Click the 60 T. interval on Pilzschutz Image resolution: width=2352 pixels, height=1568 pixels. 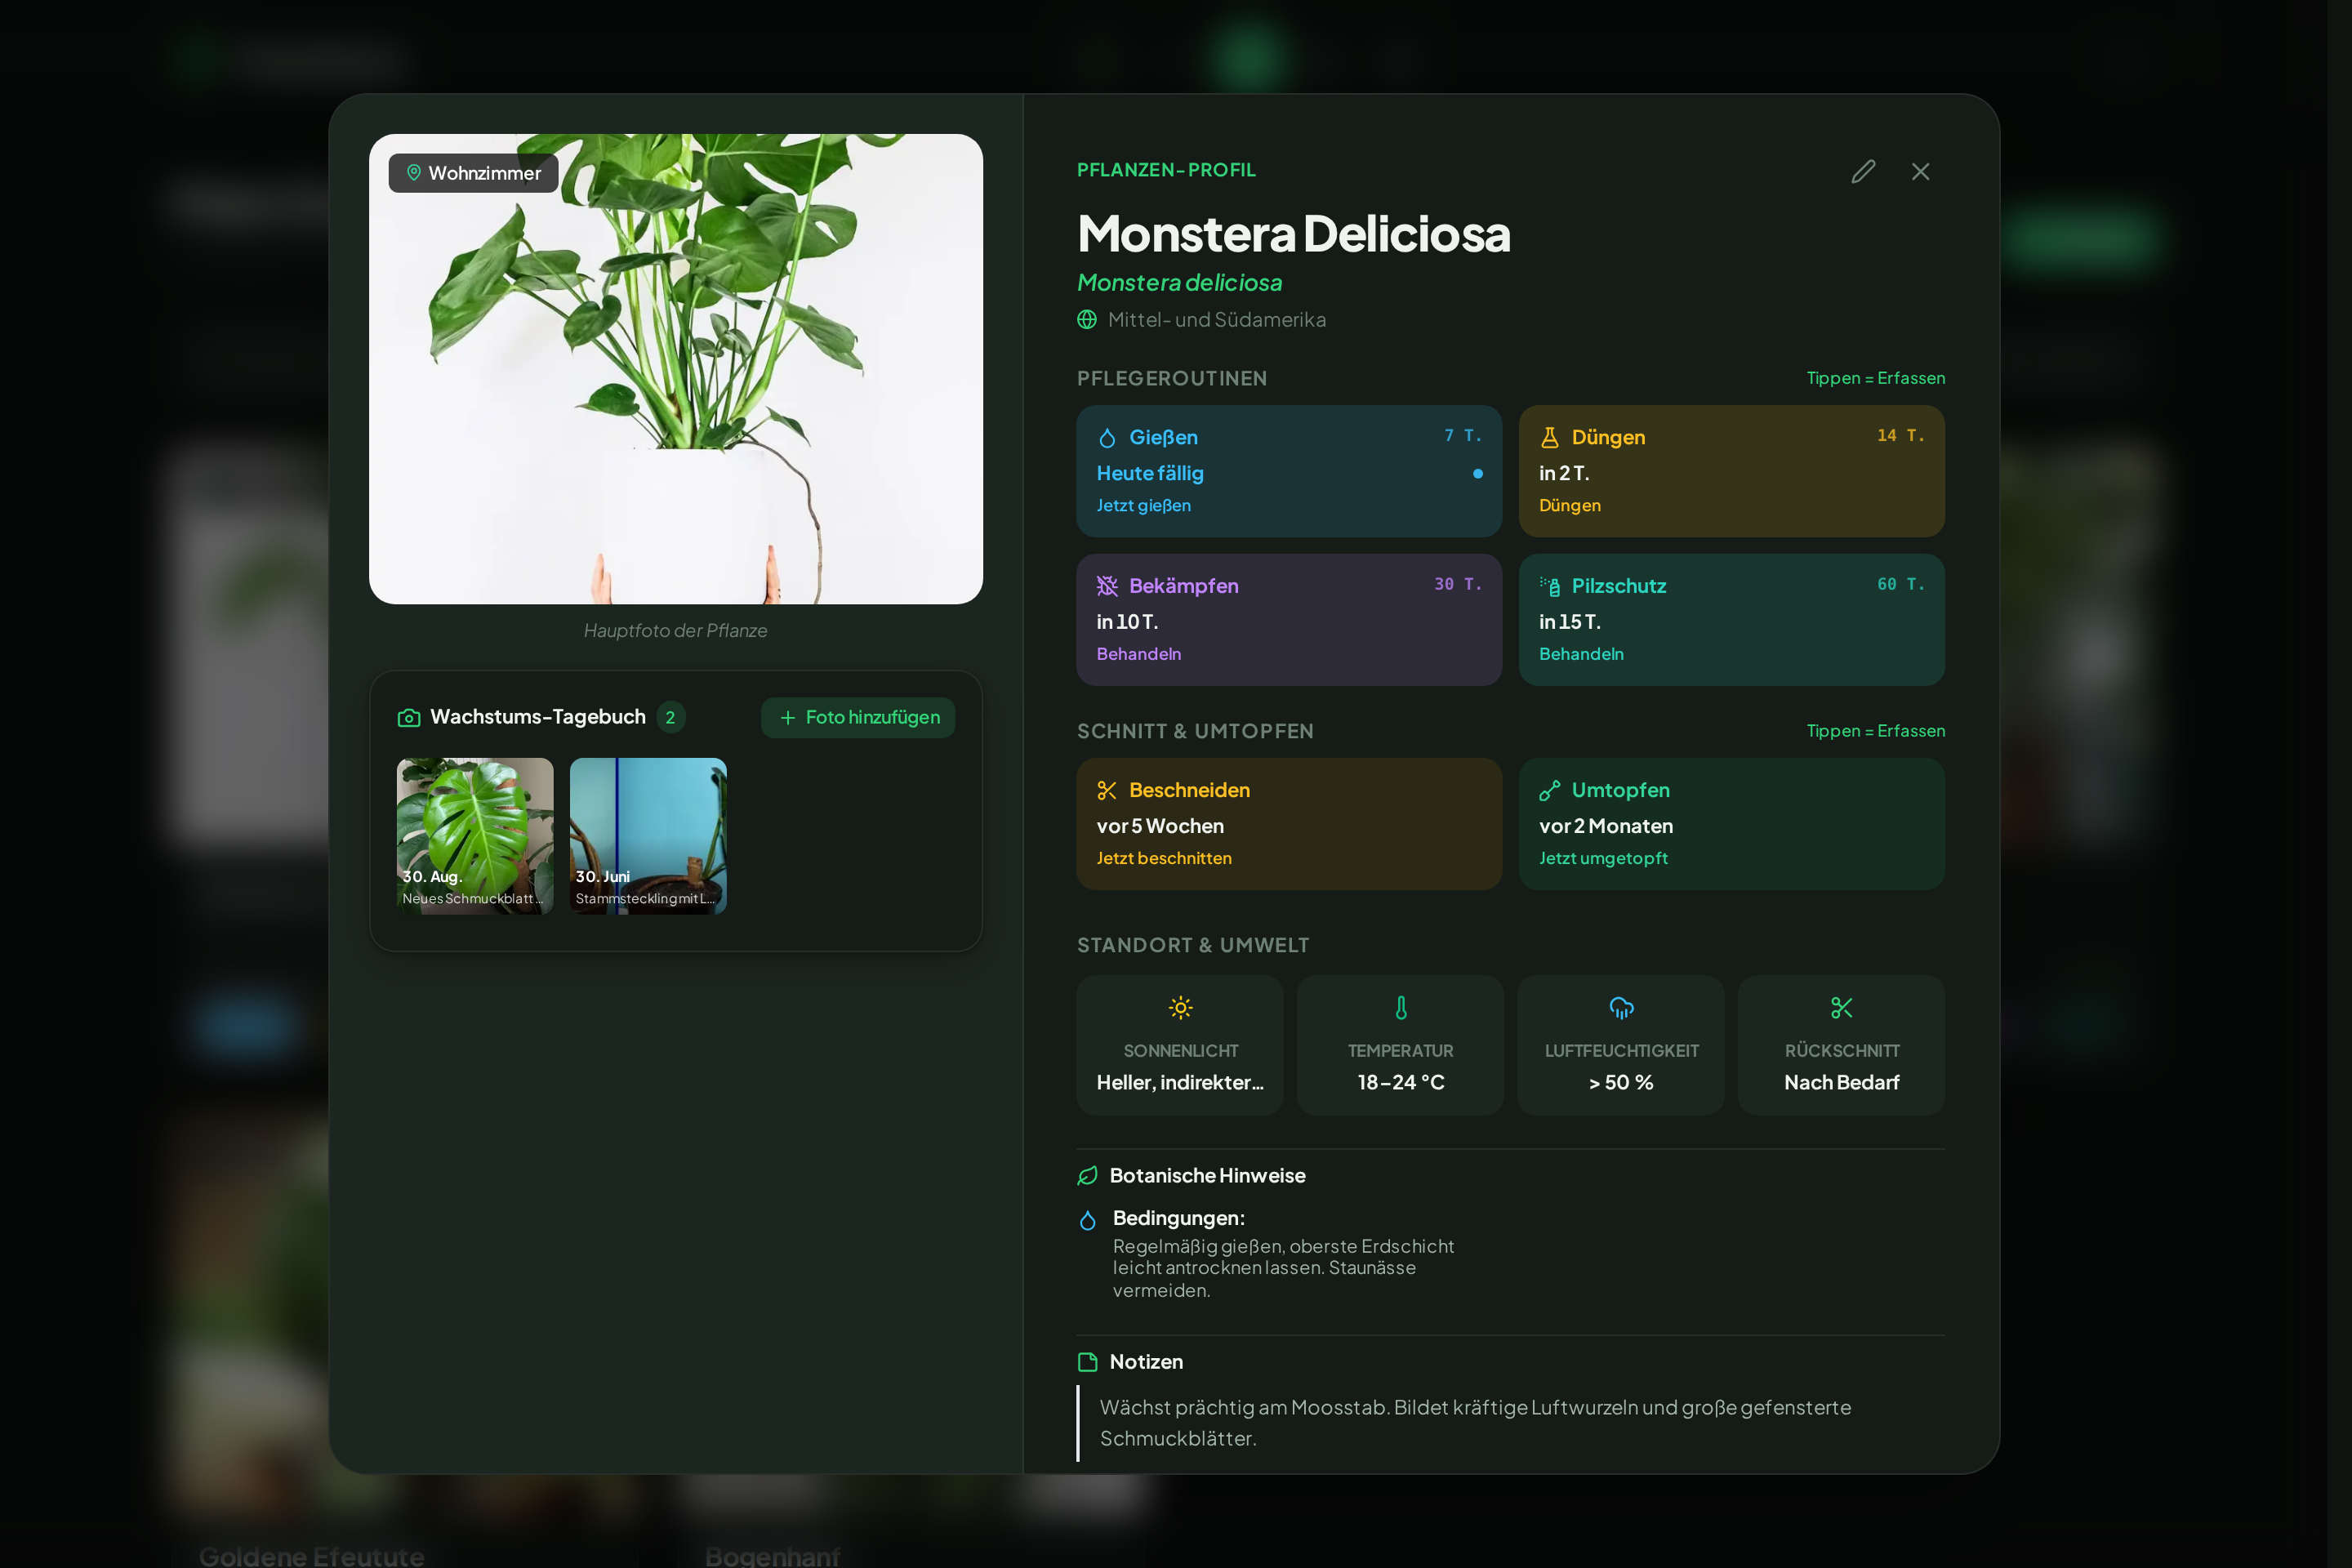(1901, 584)
